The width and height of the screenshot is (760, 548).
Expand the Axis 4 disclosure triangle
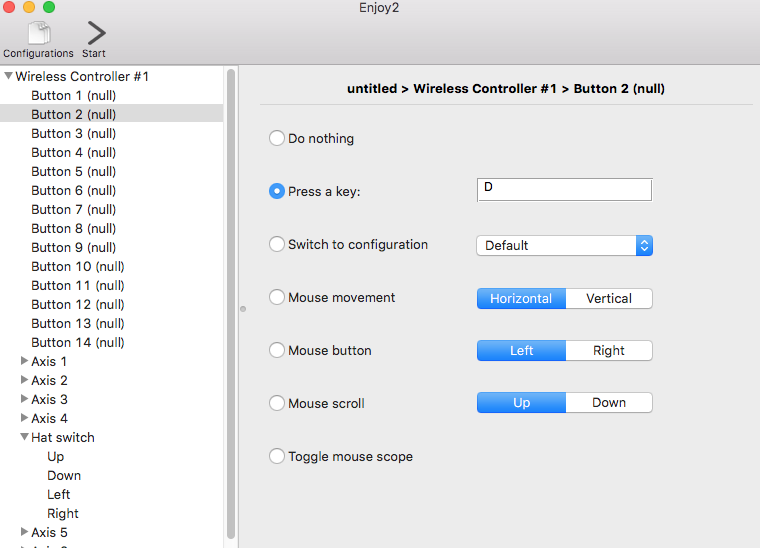[x=24, y=418]
